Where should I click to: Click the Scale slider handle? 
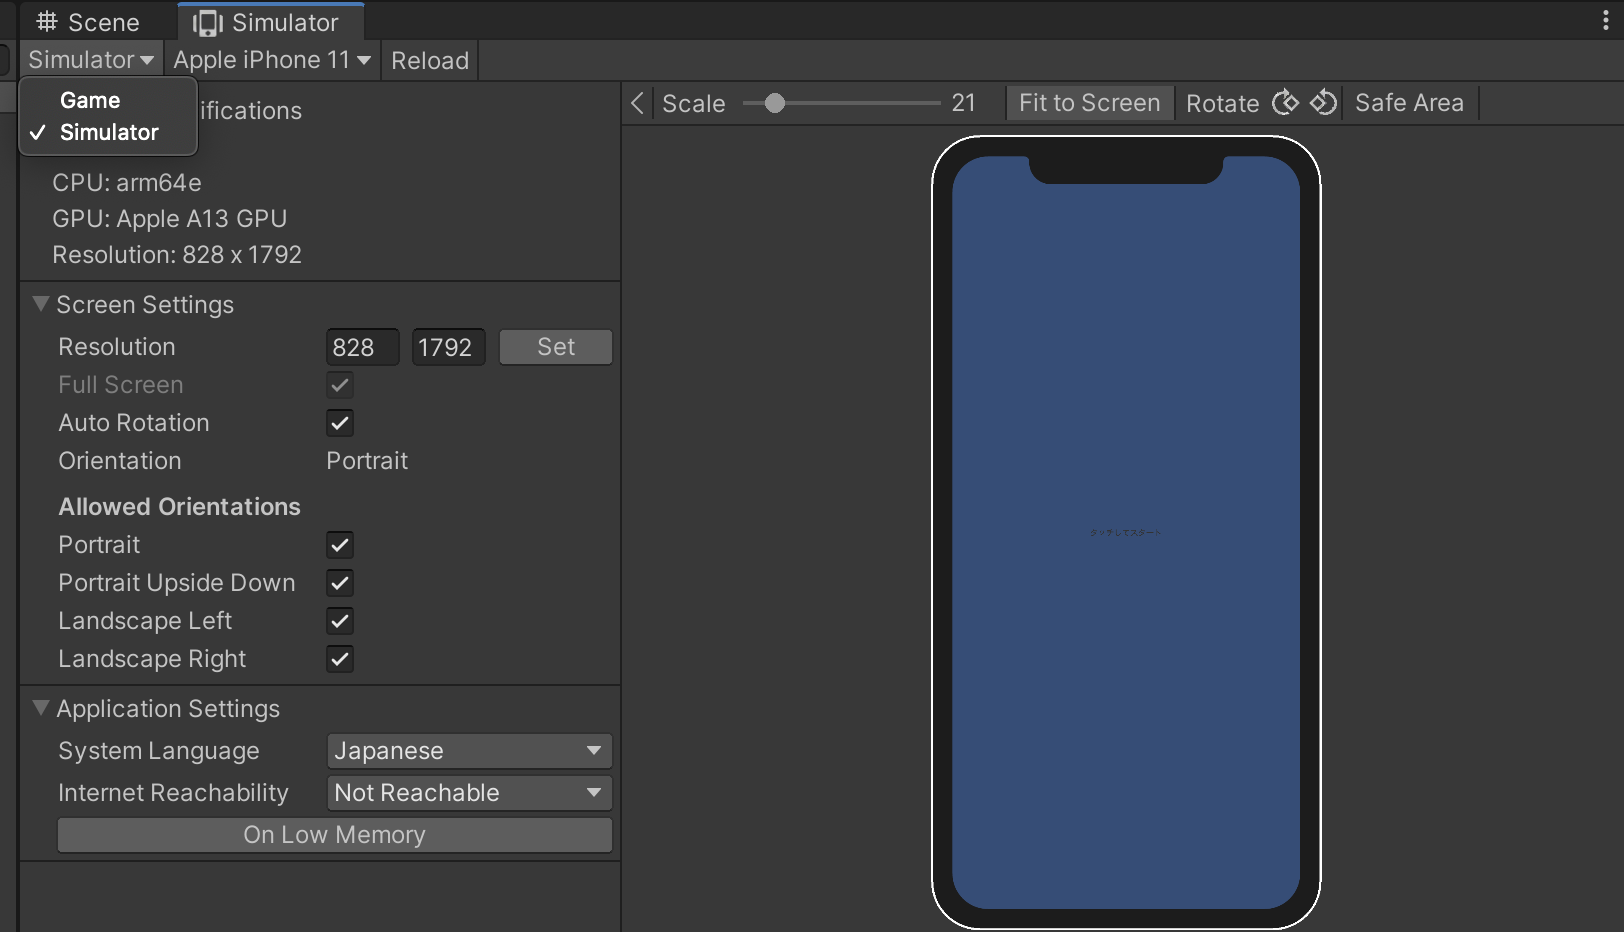point(775,103)
